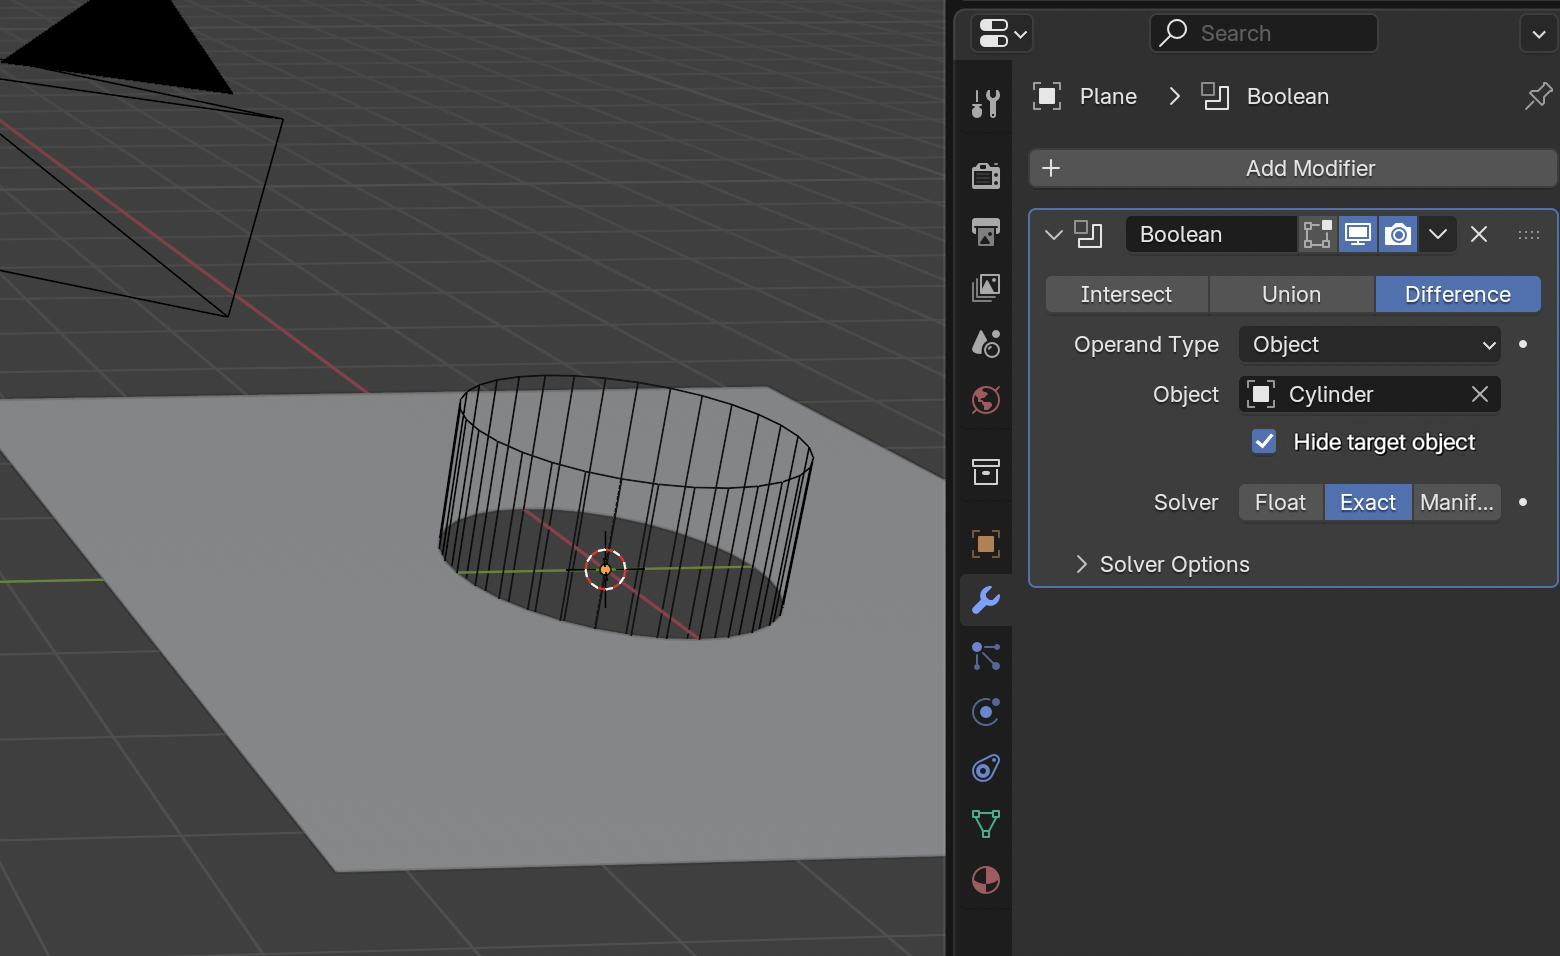Click Operand Type animate dot
This screenshot has height=956, width=1560.
[1523, 344]
